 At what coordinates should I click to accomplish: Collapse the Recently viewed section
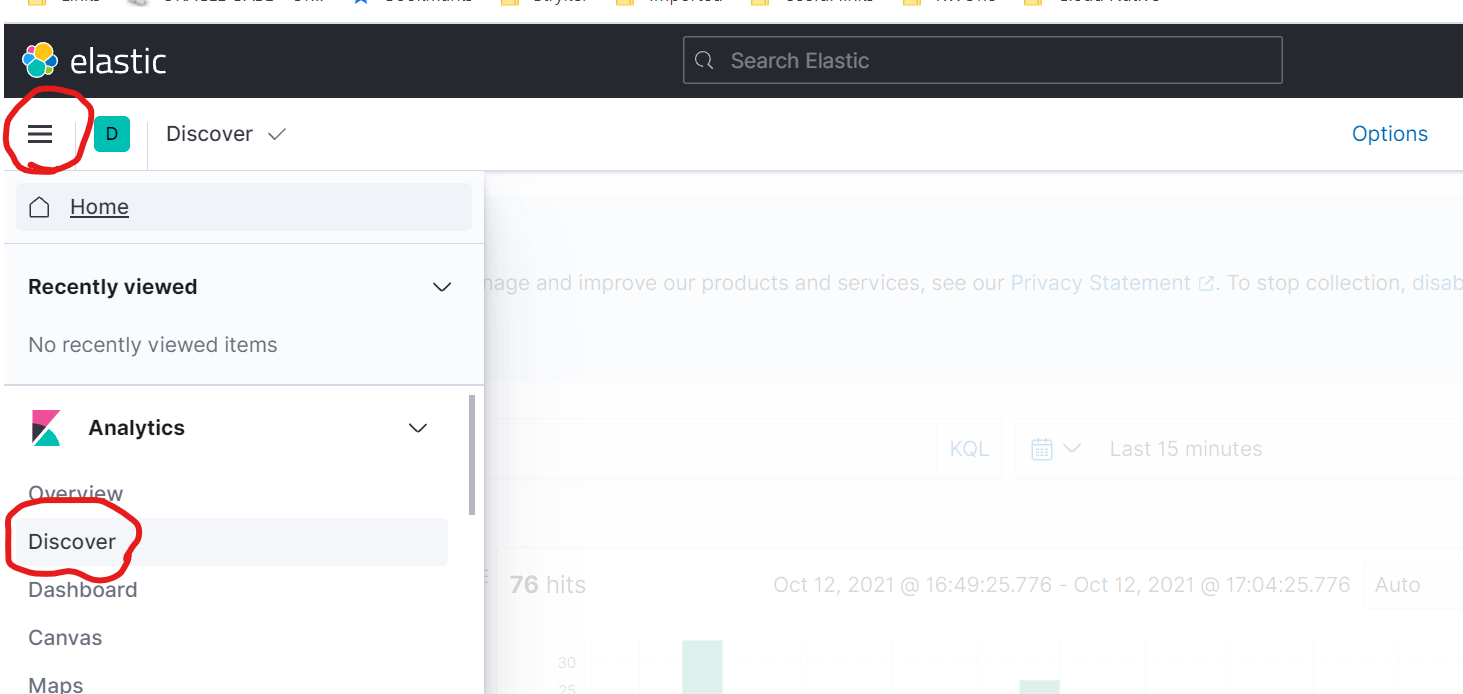(441, 287)
